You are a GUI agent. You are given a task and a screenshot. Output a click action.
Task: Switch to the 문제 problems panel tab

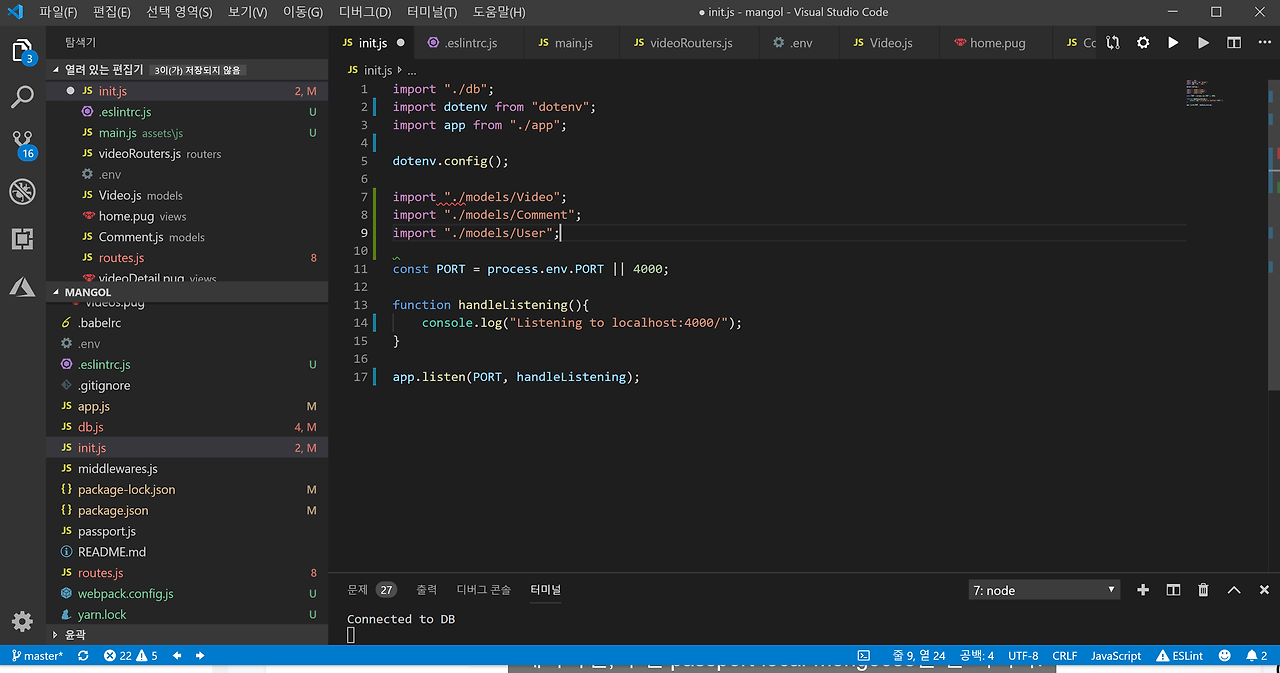point(371,590)
